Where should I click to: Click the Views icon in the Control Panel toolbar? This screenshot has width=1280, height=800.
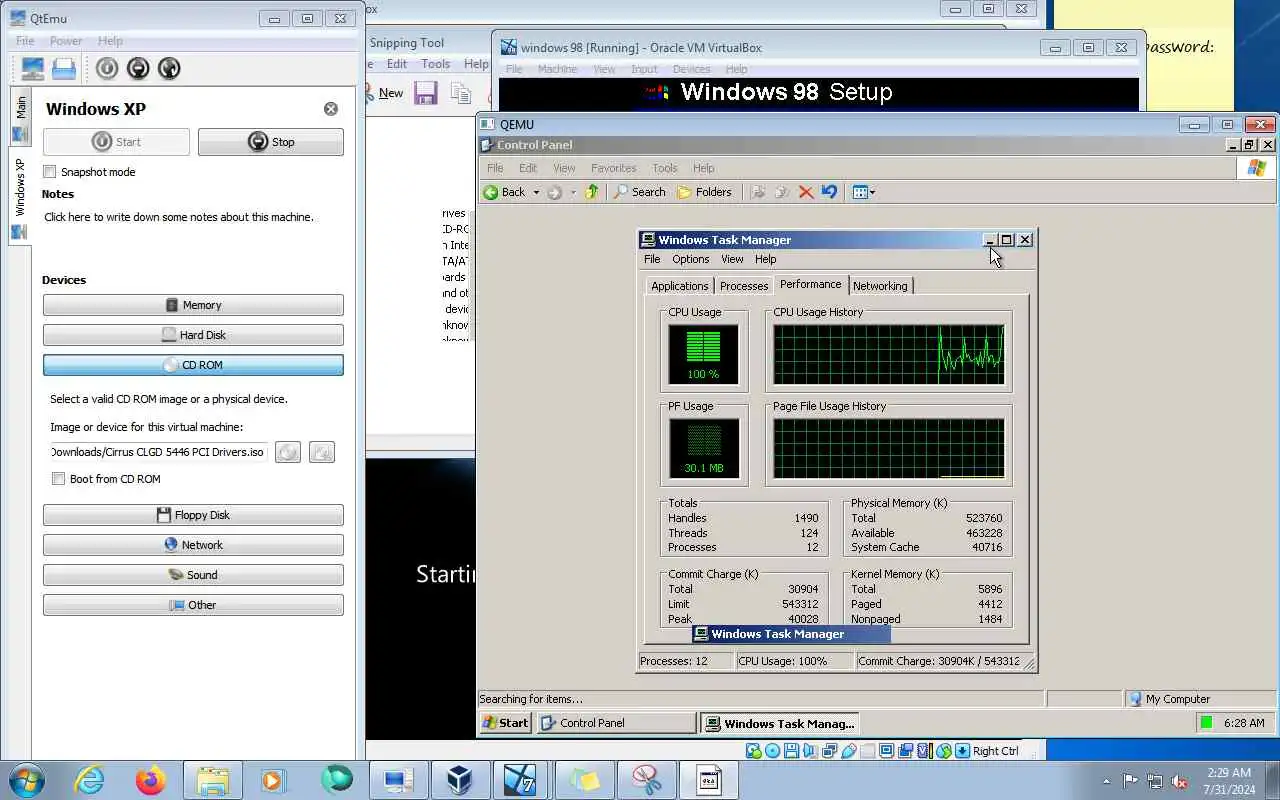pos(859,192)
